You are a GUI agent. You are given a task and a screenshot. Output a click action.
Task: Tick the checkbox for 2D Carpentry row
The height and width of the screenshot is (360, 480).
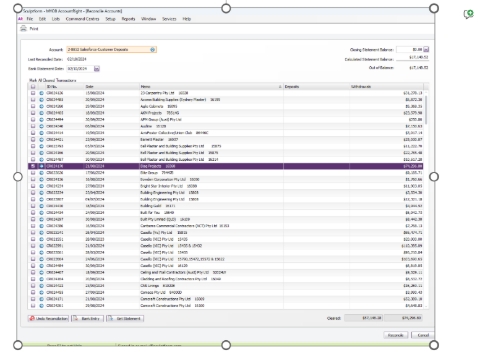(33, 93)
